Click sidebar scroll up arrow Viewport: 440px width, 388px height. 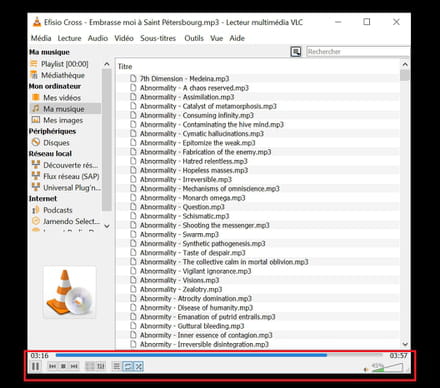107,64
